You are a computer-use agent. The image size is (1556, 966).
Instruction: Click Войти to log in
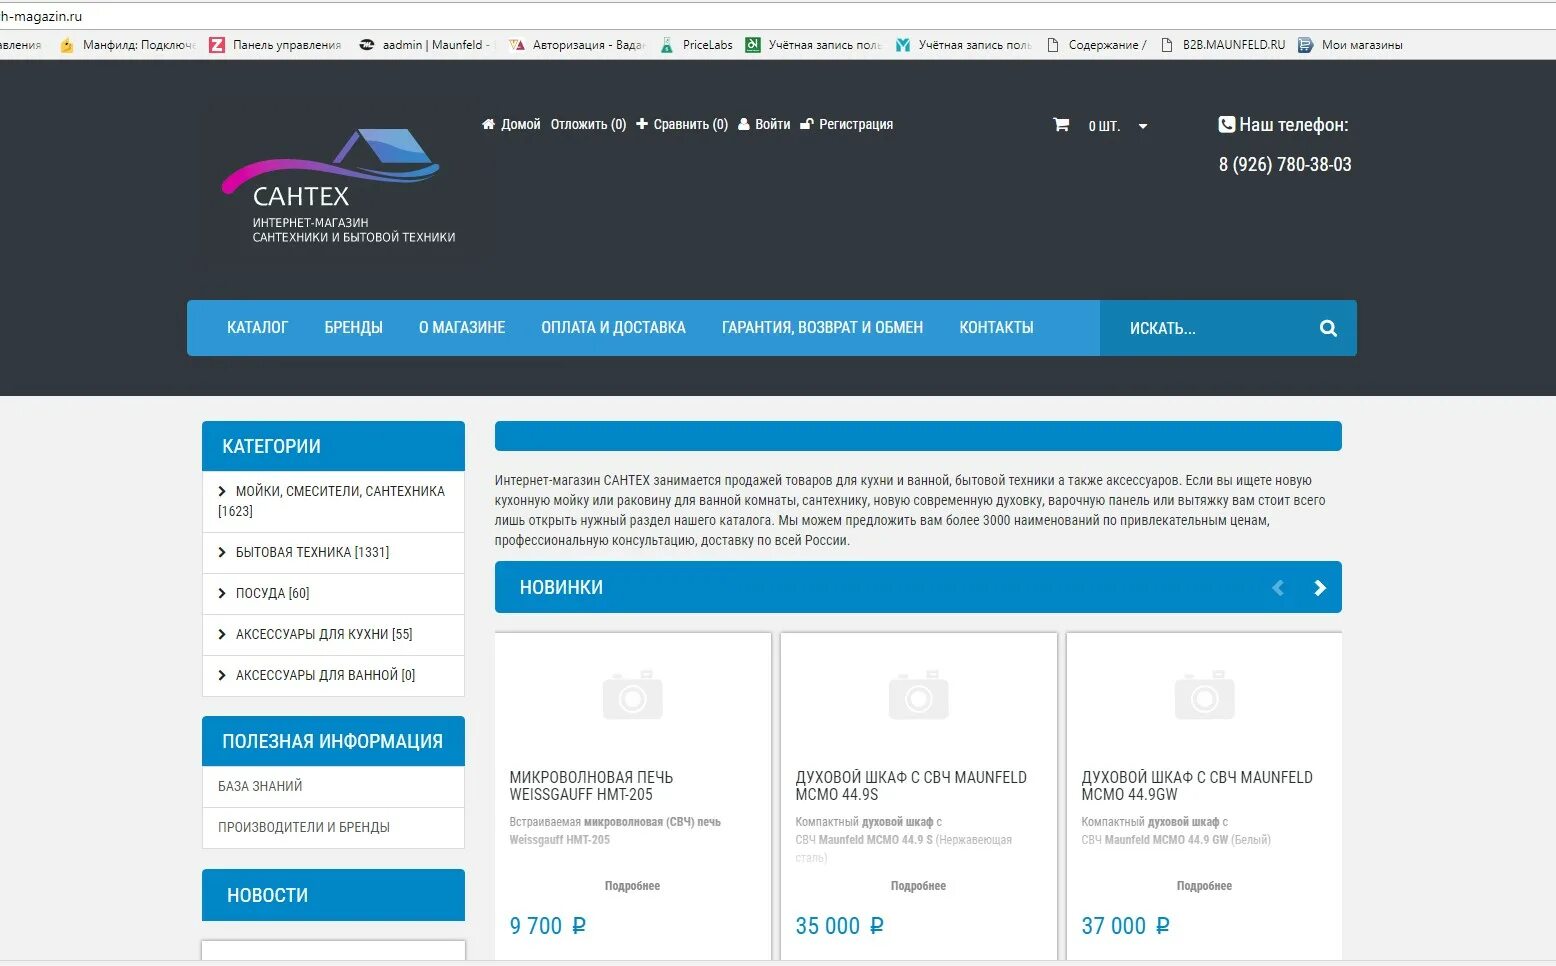pyautogui.click(x=772, y=125)
